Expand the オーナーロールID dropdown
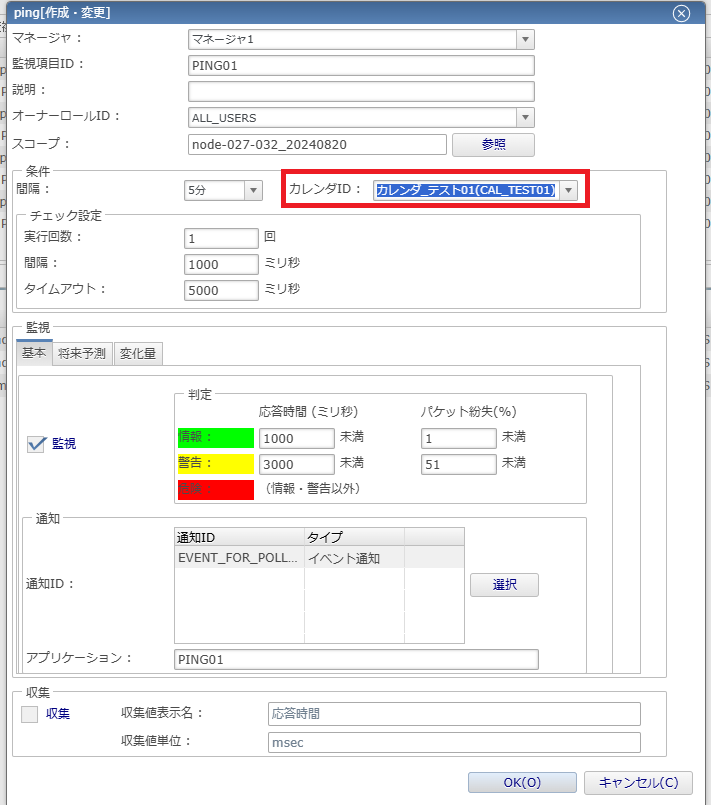 525,118
